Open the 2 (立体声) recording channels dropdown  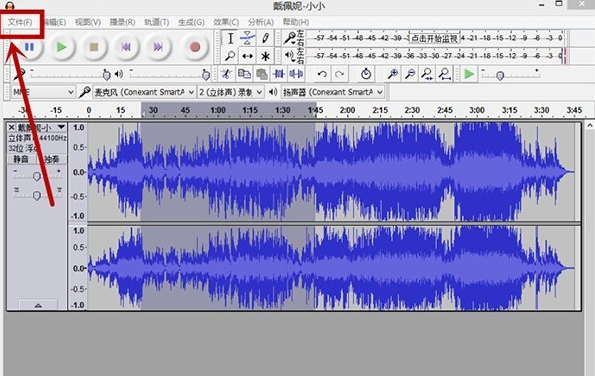(231, 92)
